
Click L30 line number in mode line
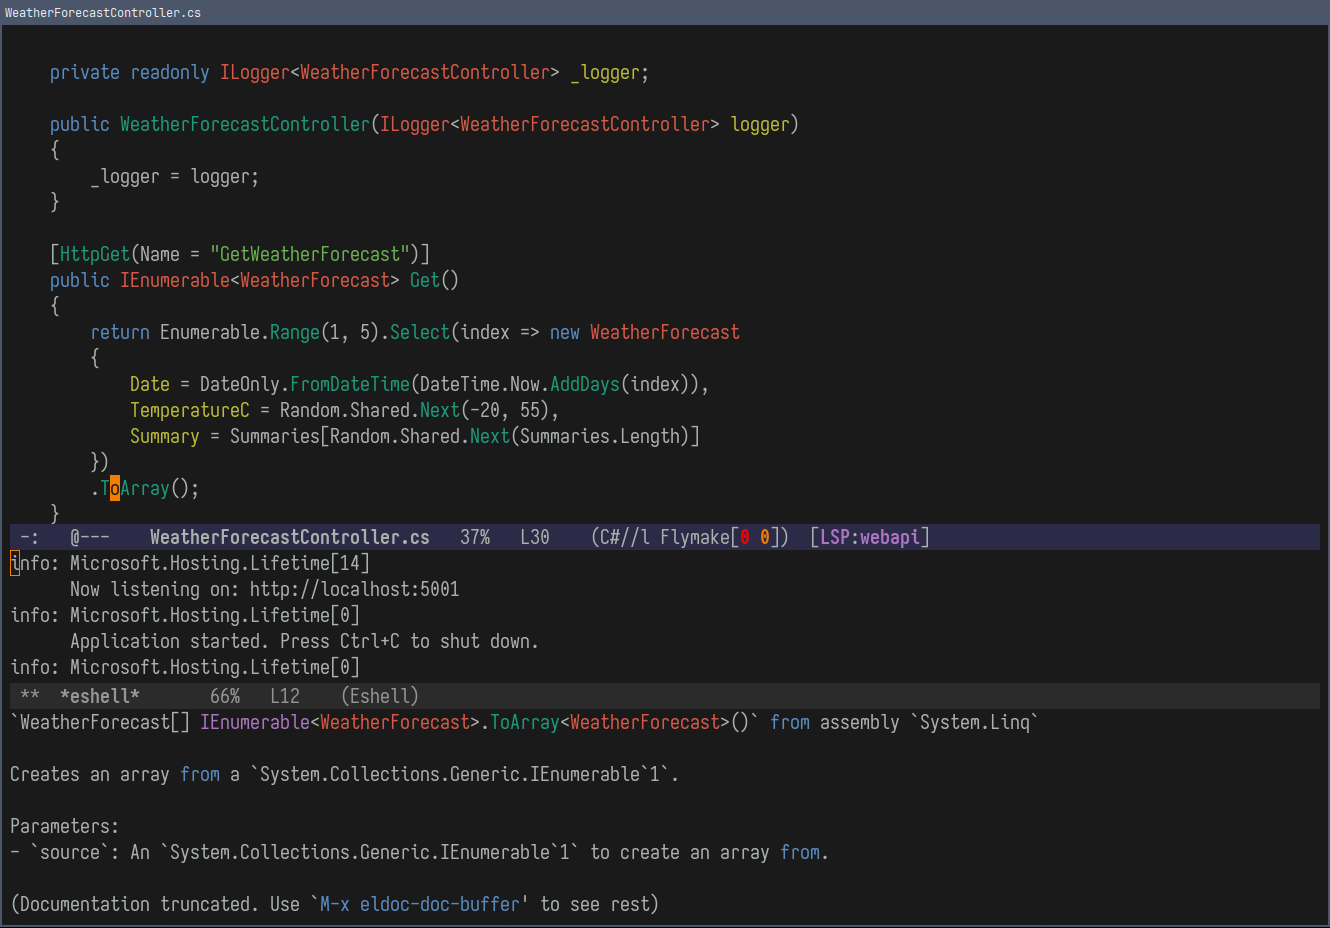point(535,537)
